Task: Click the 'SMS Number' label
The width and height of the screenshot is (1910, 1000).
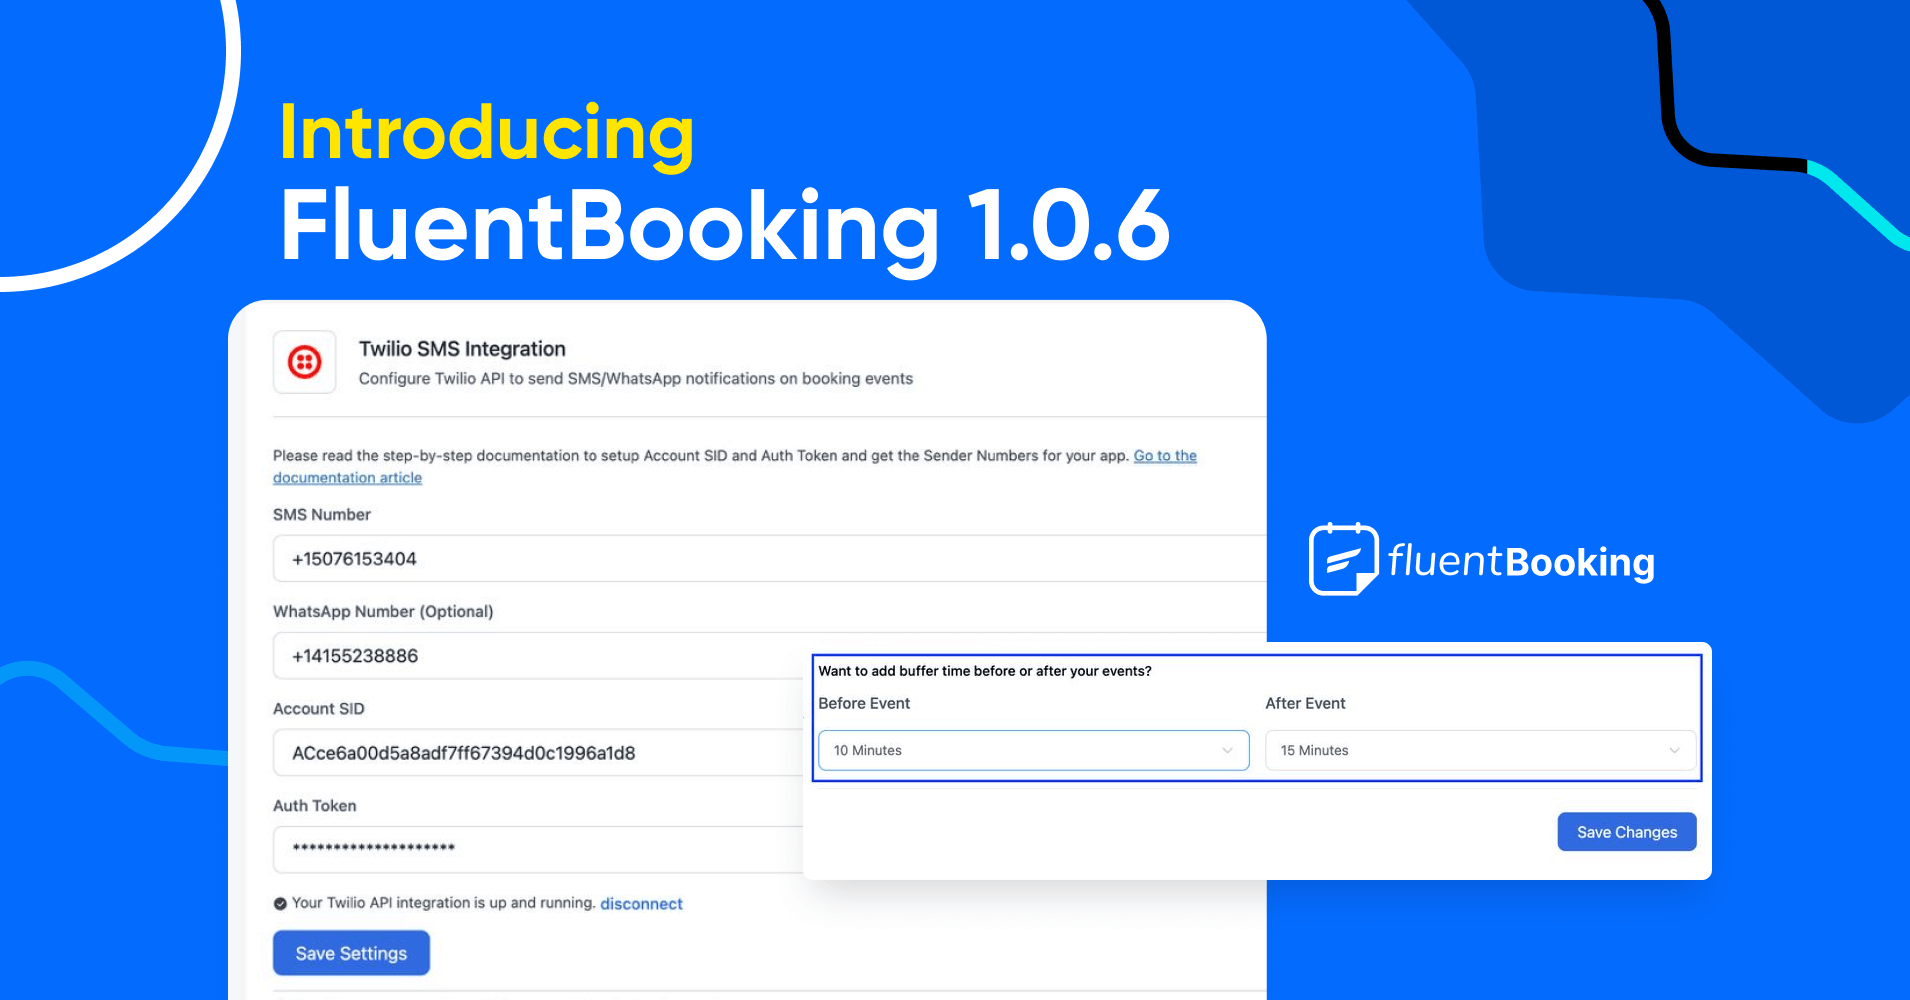Action: pyautogui.click(x=322, y=514)
